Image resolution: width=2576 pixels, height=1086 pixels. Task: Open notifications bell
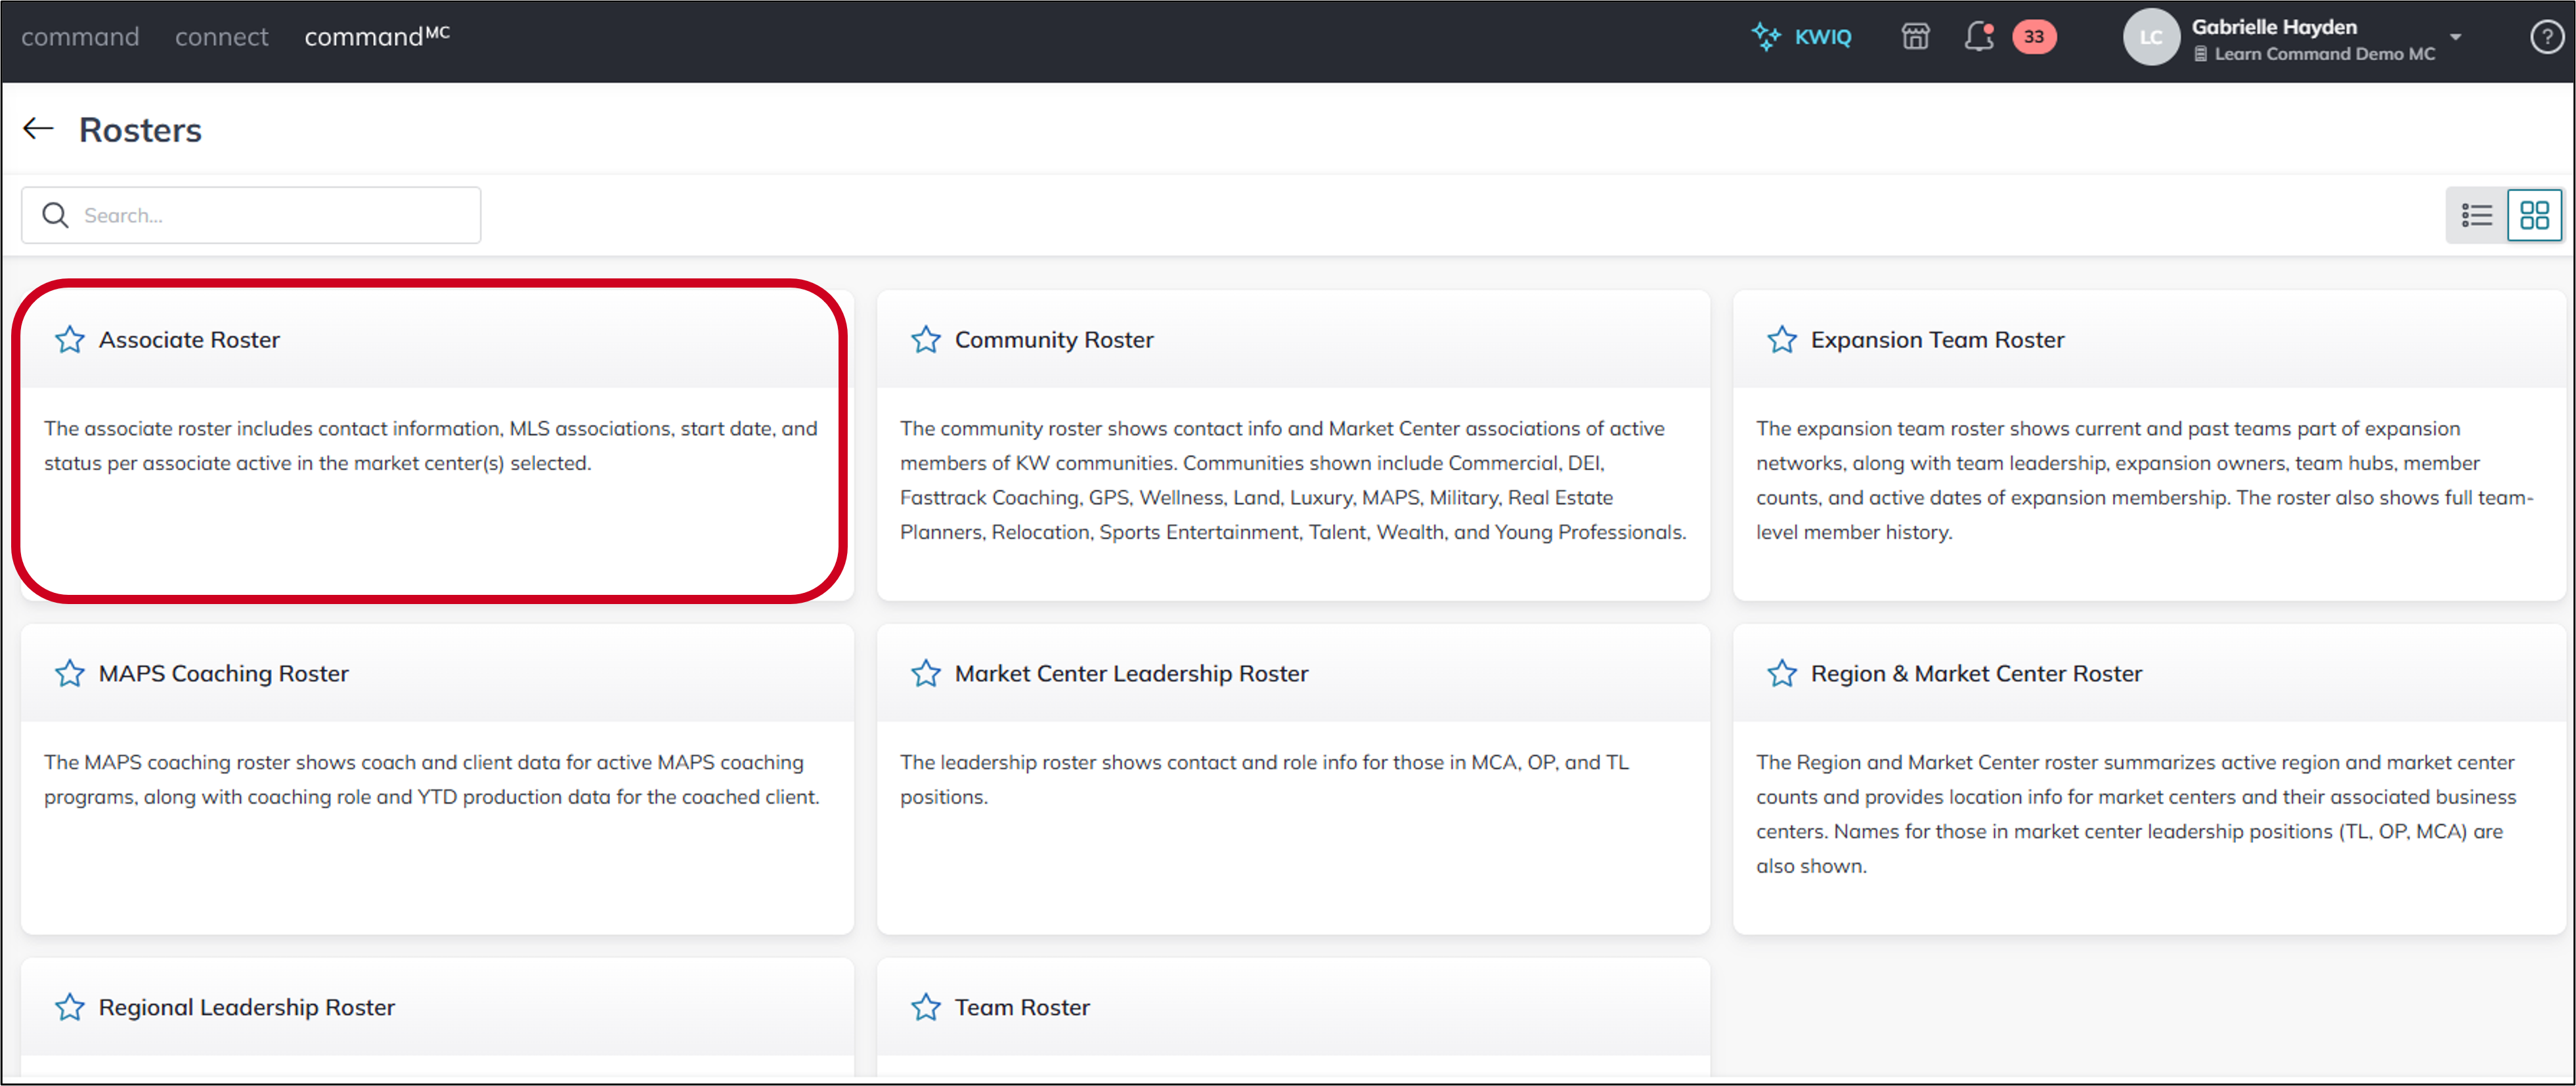[x=1979, y=37]
